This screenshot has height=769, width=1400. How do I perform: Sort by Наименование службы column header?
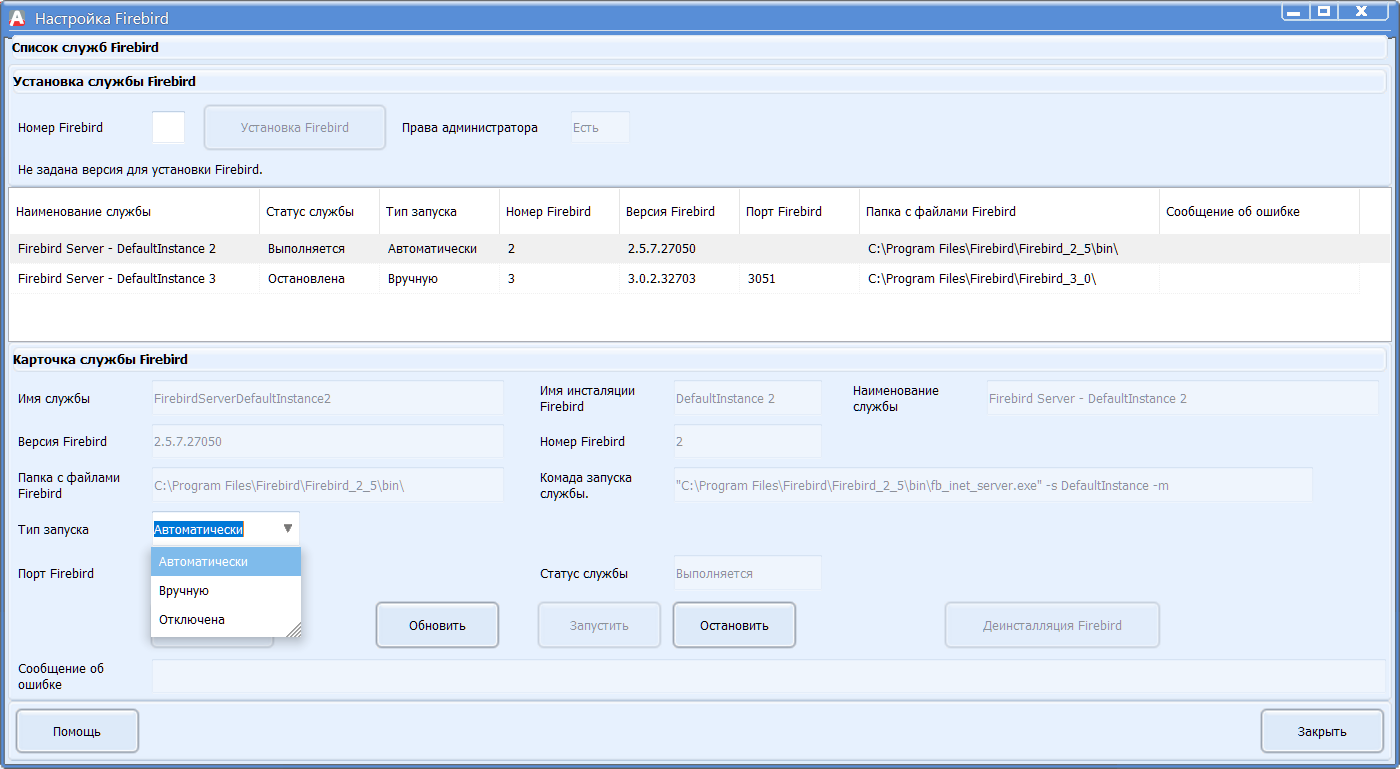point(134,211)
